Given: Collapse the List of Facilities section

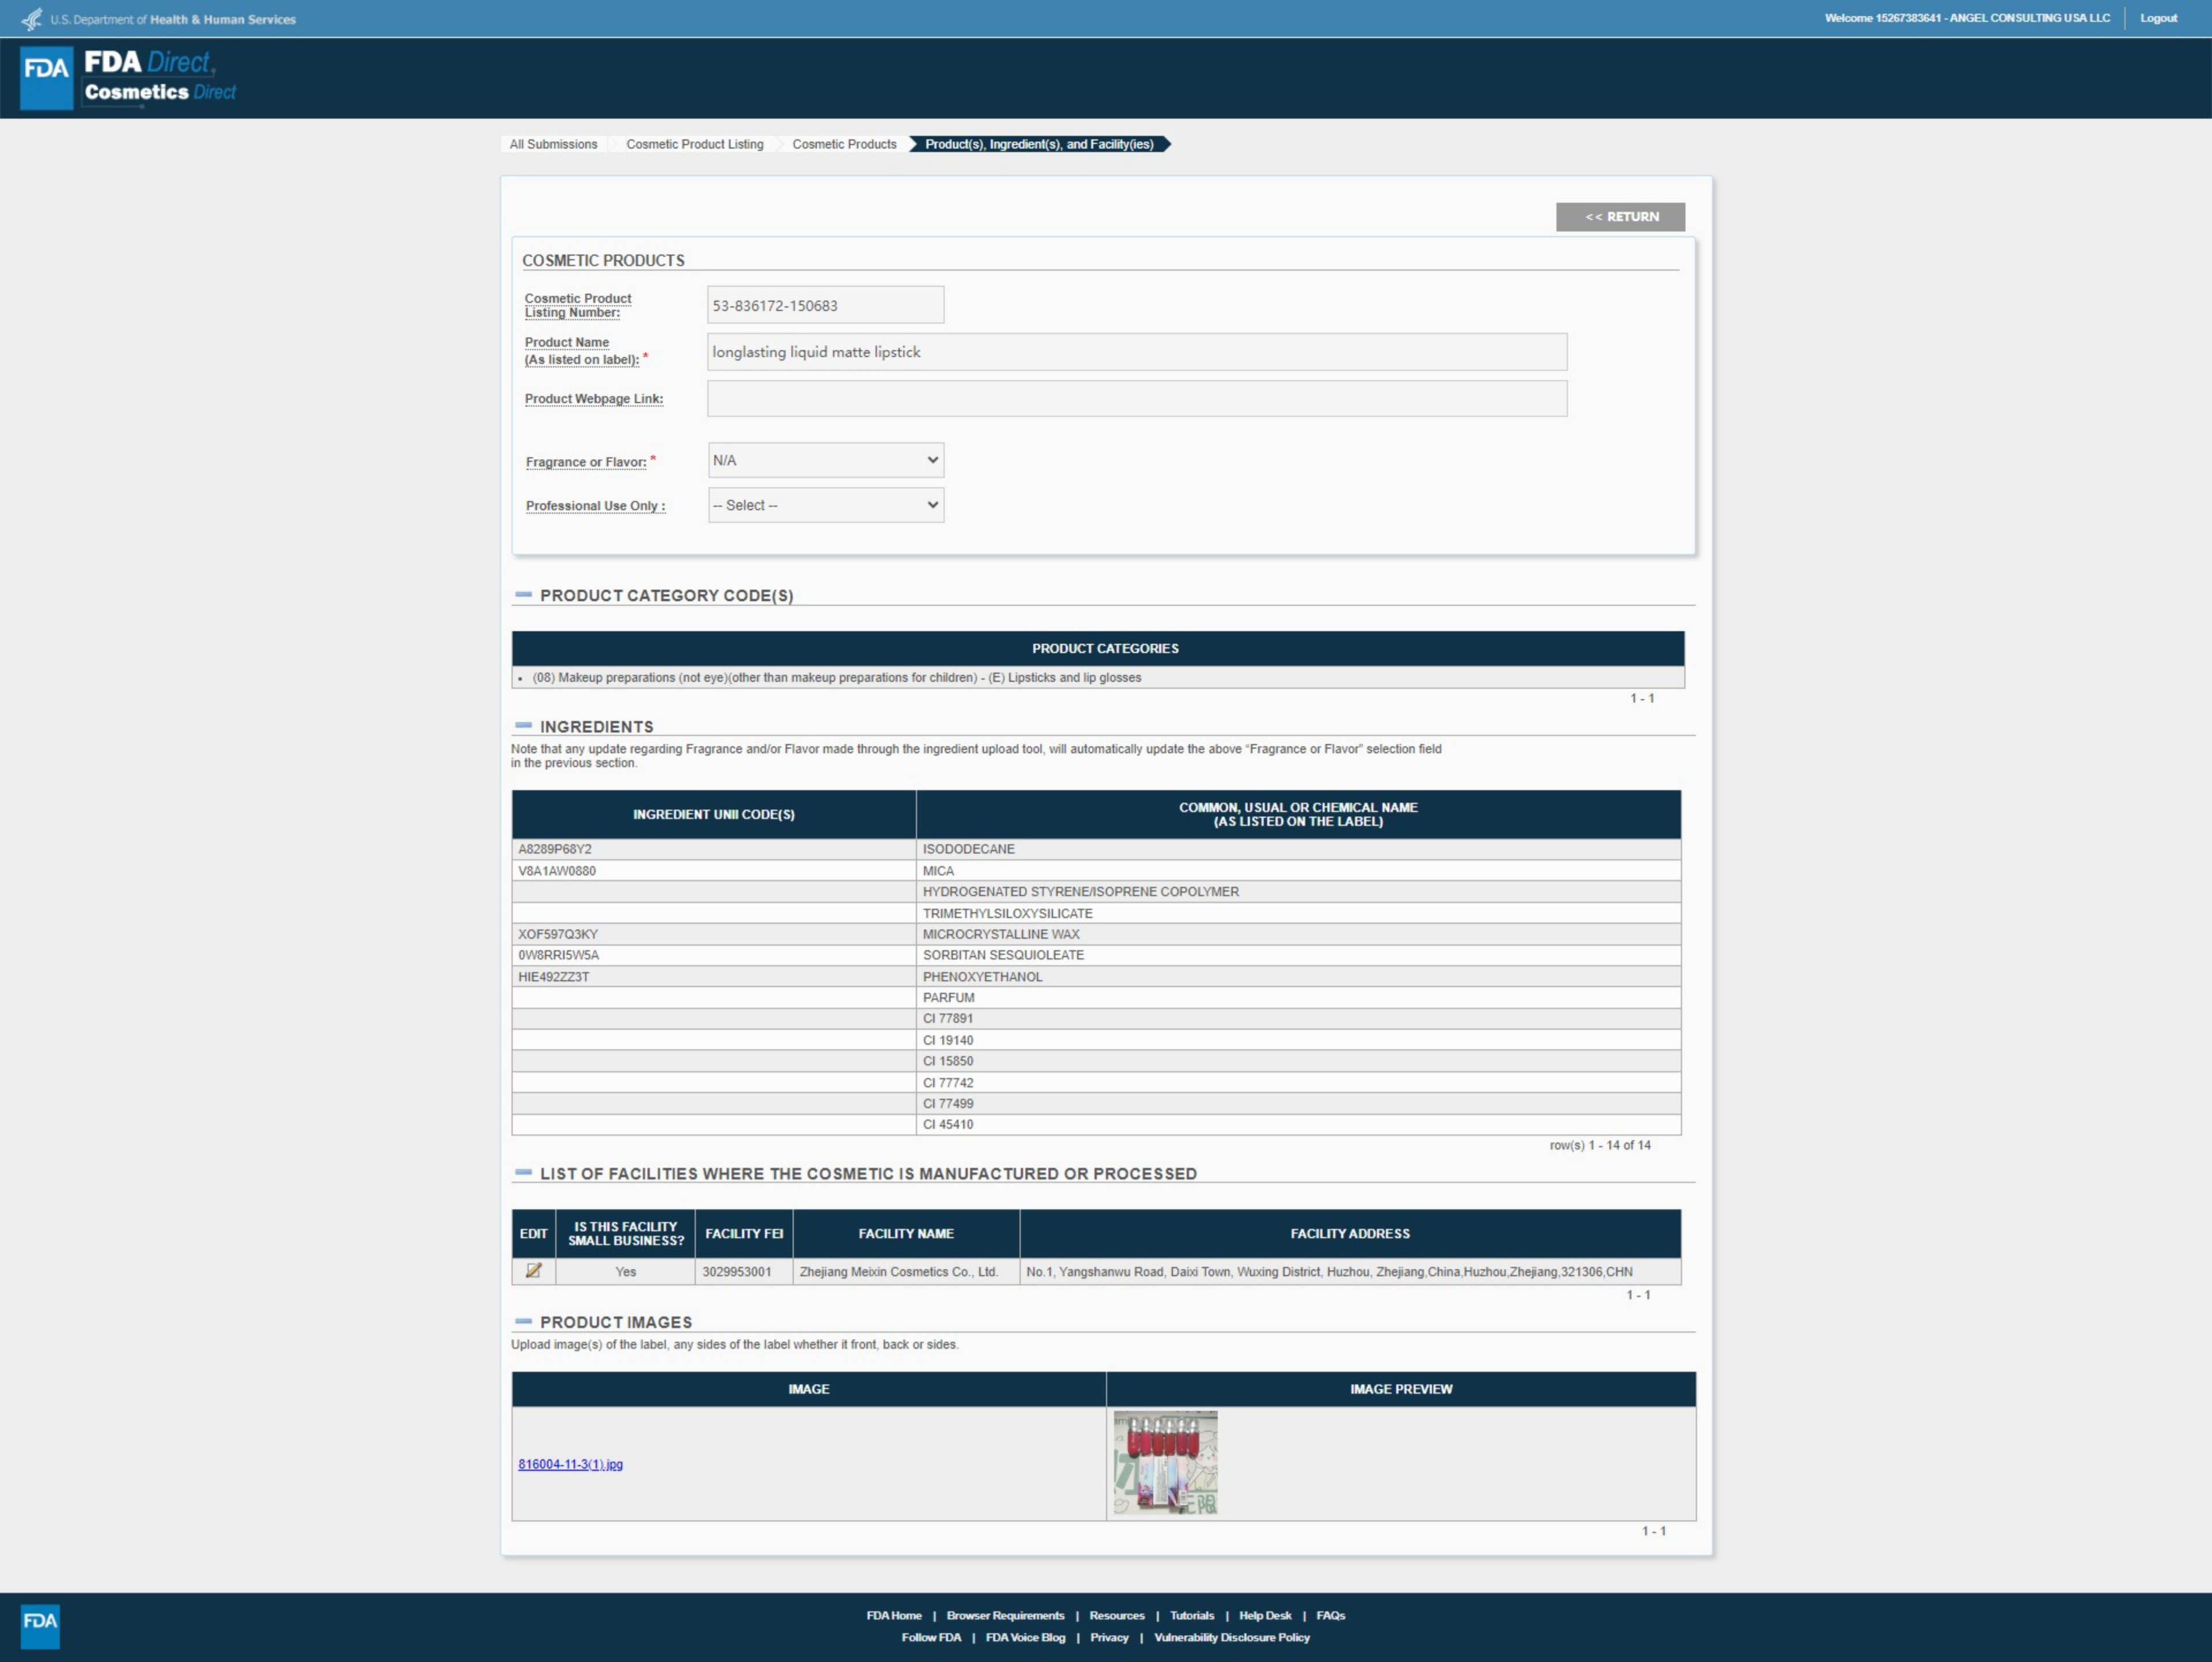Looking at the screenshot, I should [x=523, y=1172].
